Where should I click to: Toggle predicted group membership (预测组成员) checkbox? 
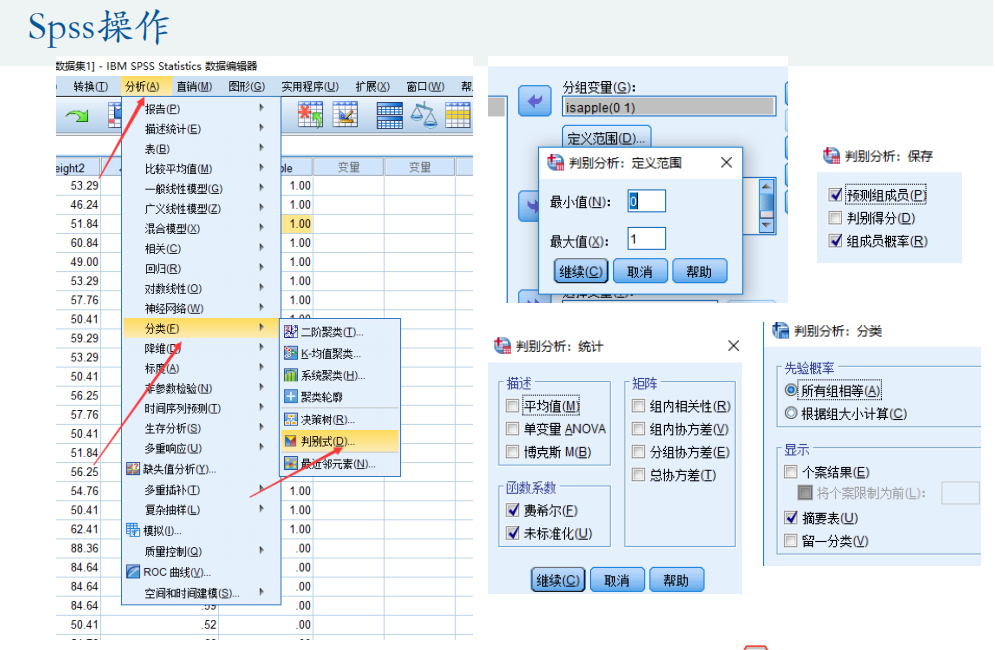[835, 195]
